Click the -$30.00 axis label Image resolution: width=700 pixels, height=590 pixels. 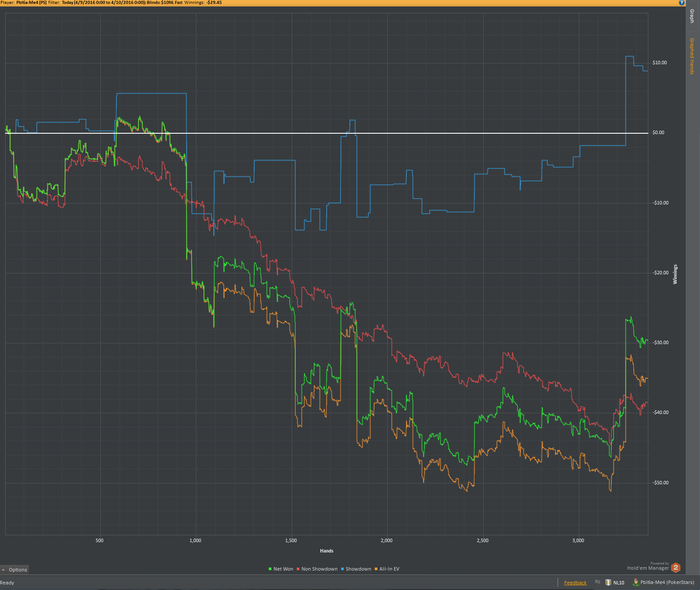(660, 343)
